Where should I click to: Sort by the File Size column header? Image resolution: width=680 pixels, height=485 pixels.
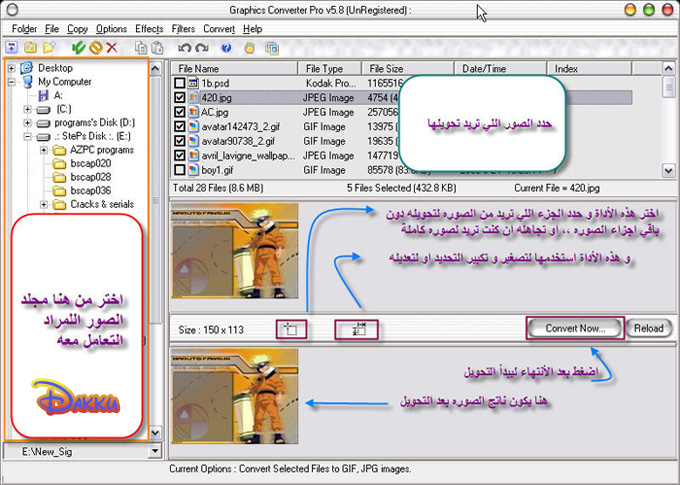point(408,69)
